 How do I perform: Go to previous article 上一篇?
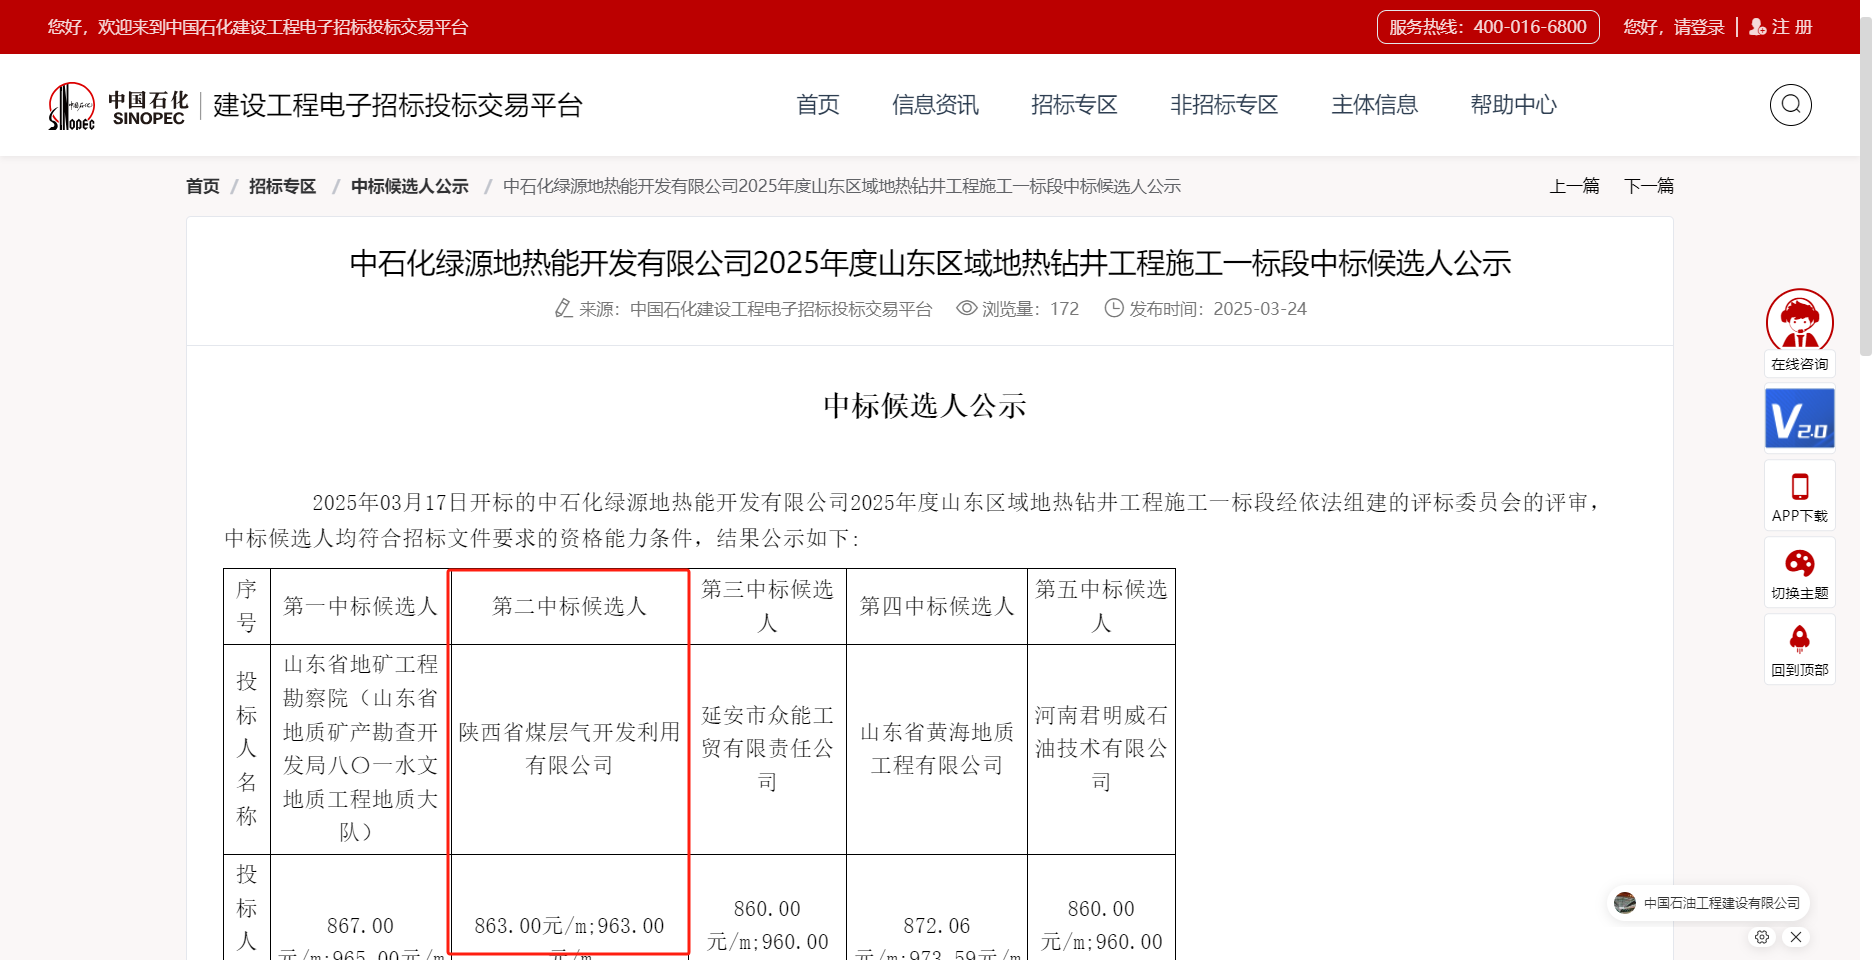point(1574,186)
